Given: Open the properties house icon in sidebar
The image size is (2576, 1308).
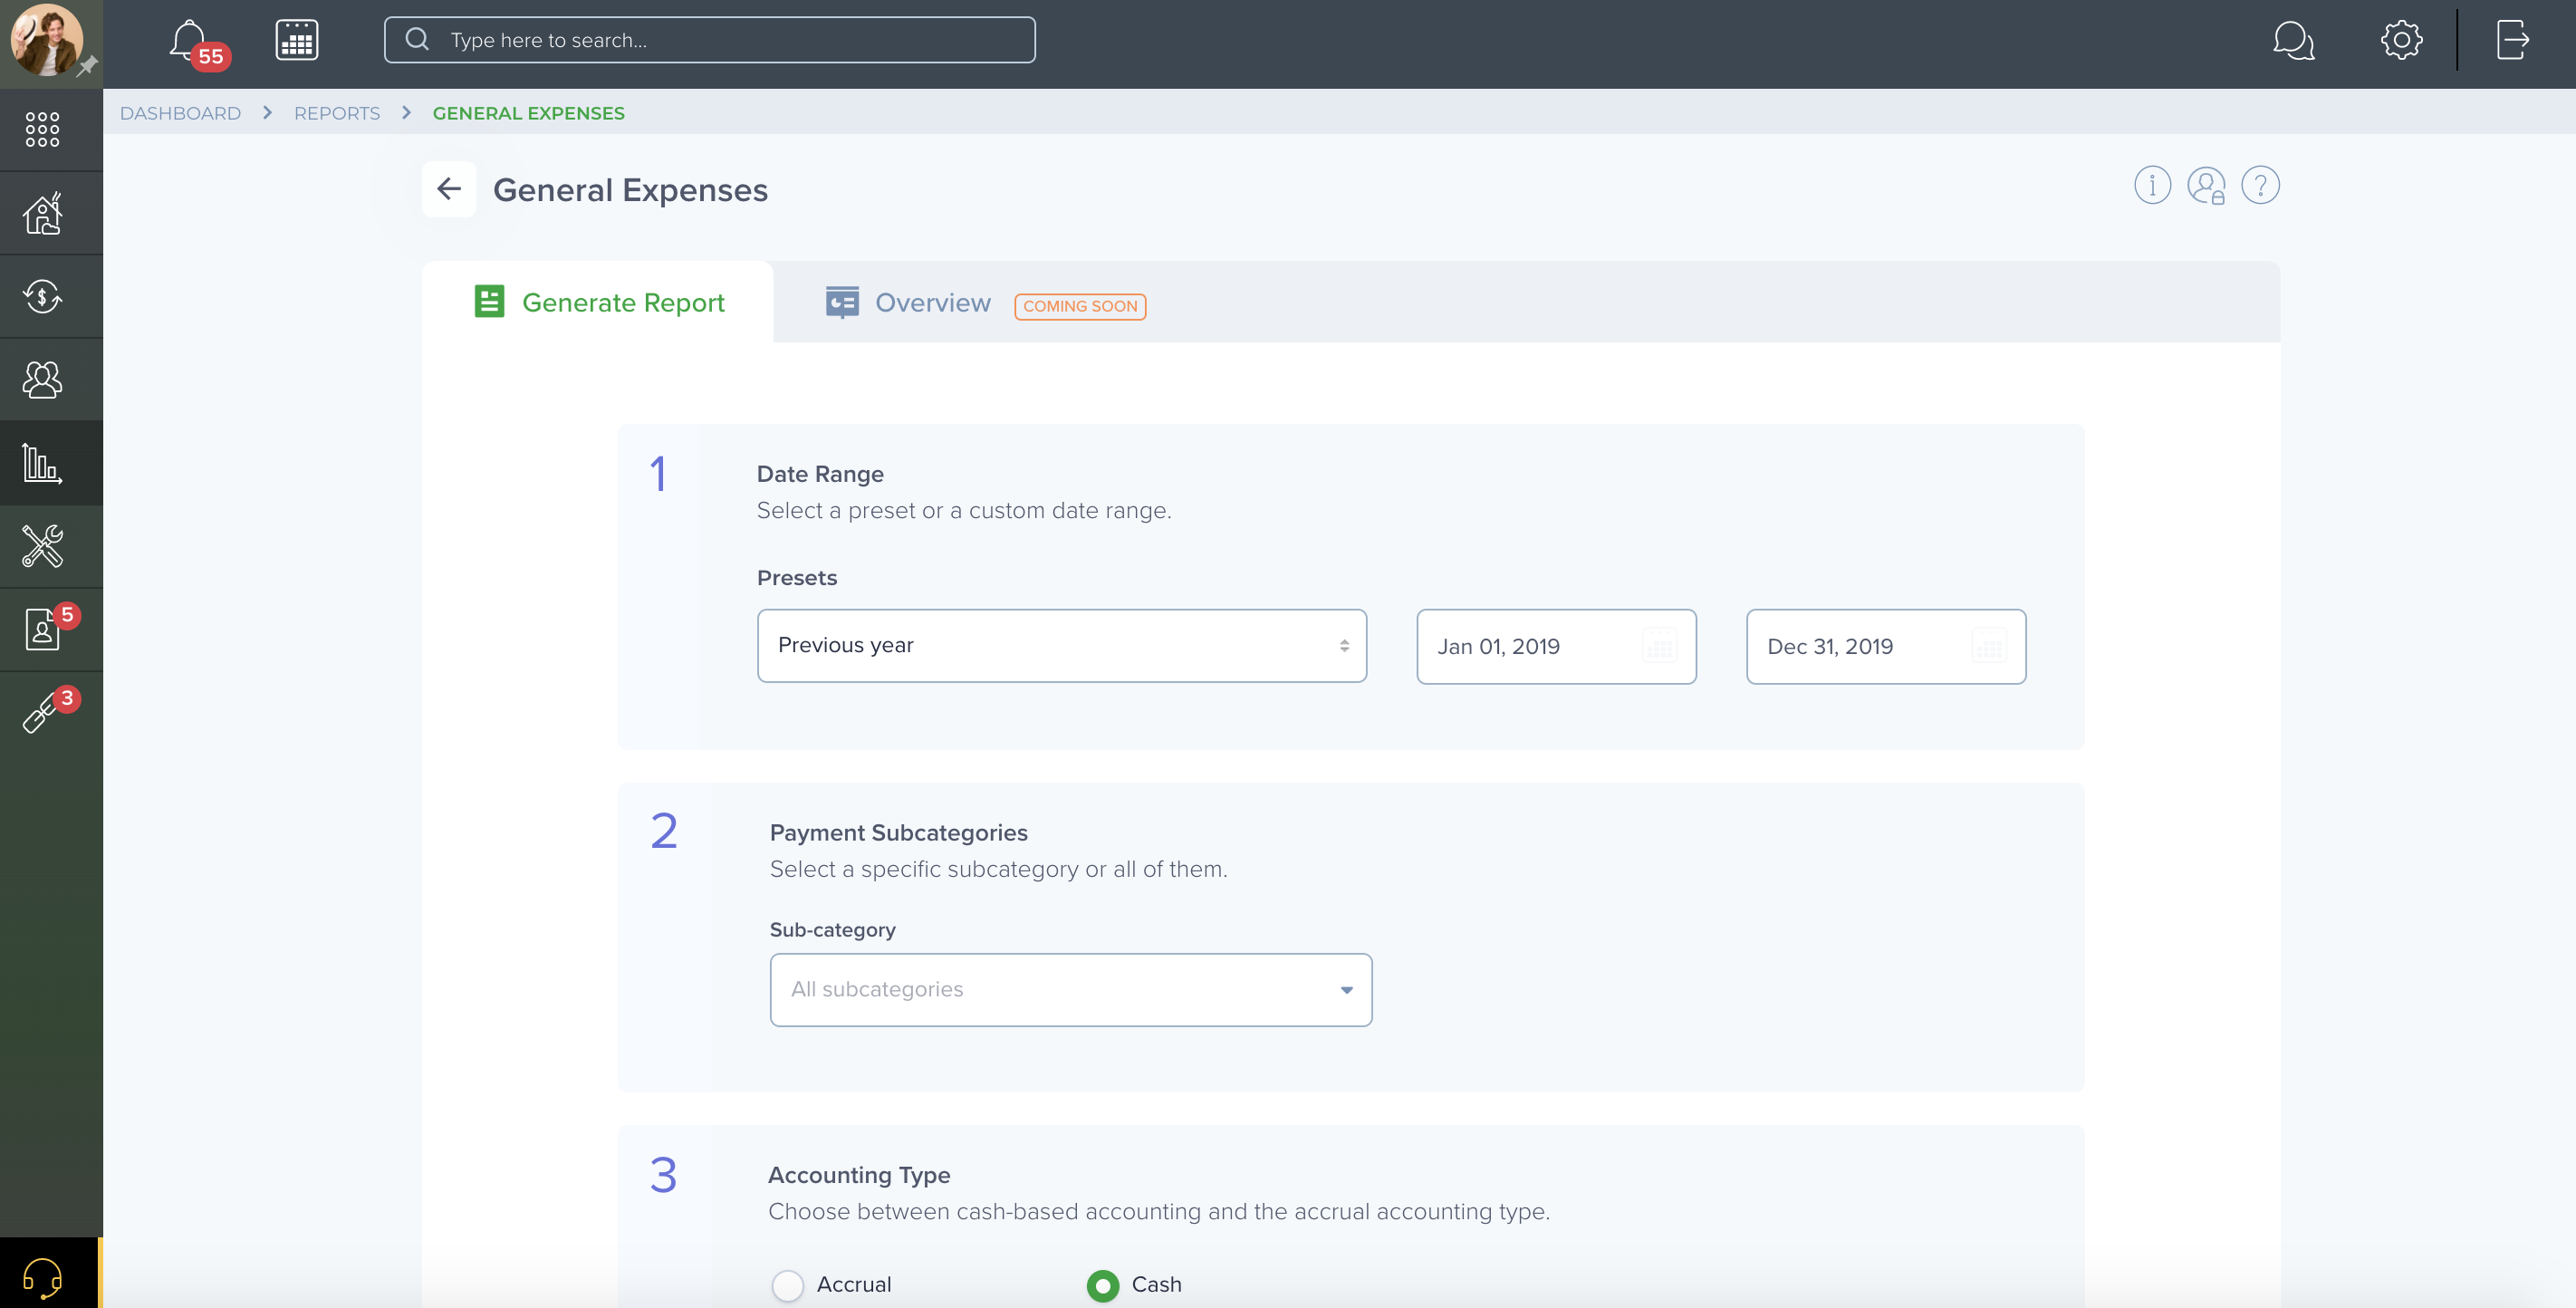Looking at the screenshot, I should (x=42, y=213).
